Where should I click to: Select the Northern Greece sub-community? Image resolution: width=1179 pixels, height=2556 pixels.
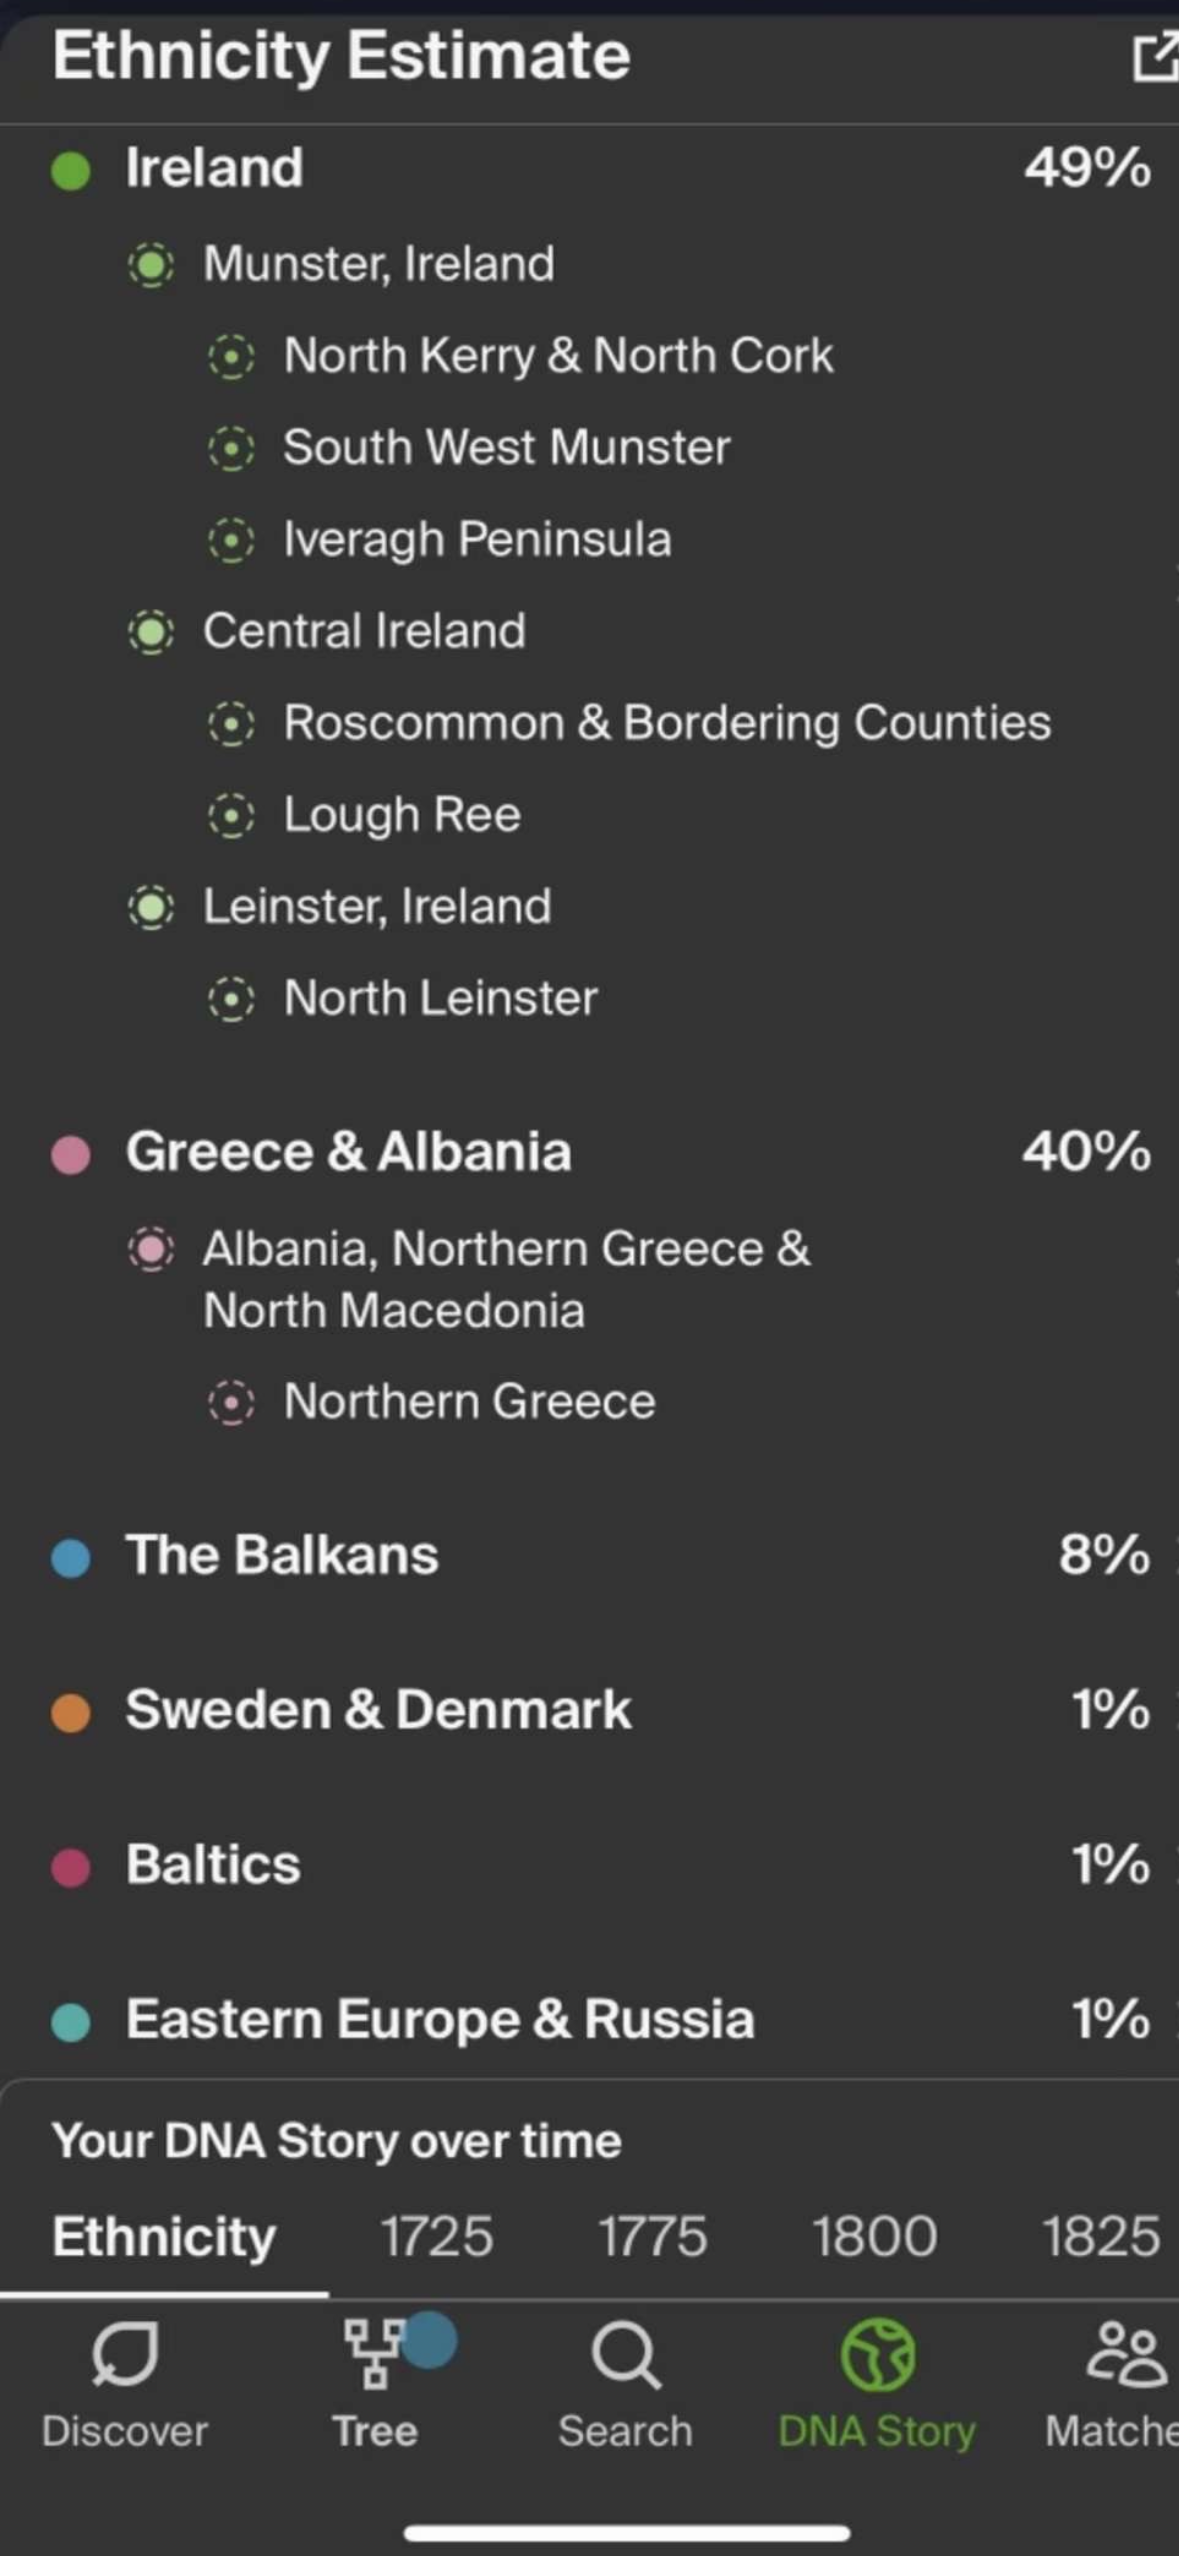coord(469,1402)
